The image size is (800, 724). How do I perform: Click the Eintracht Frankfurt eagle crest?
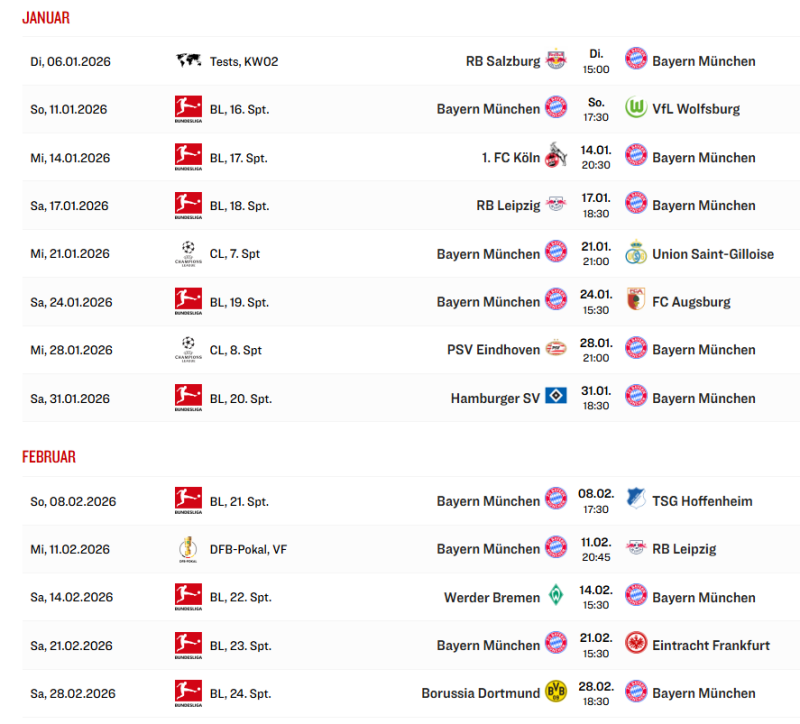[636, 645]
